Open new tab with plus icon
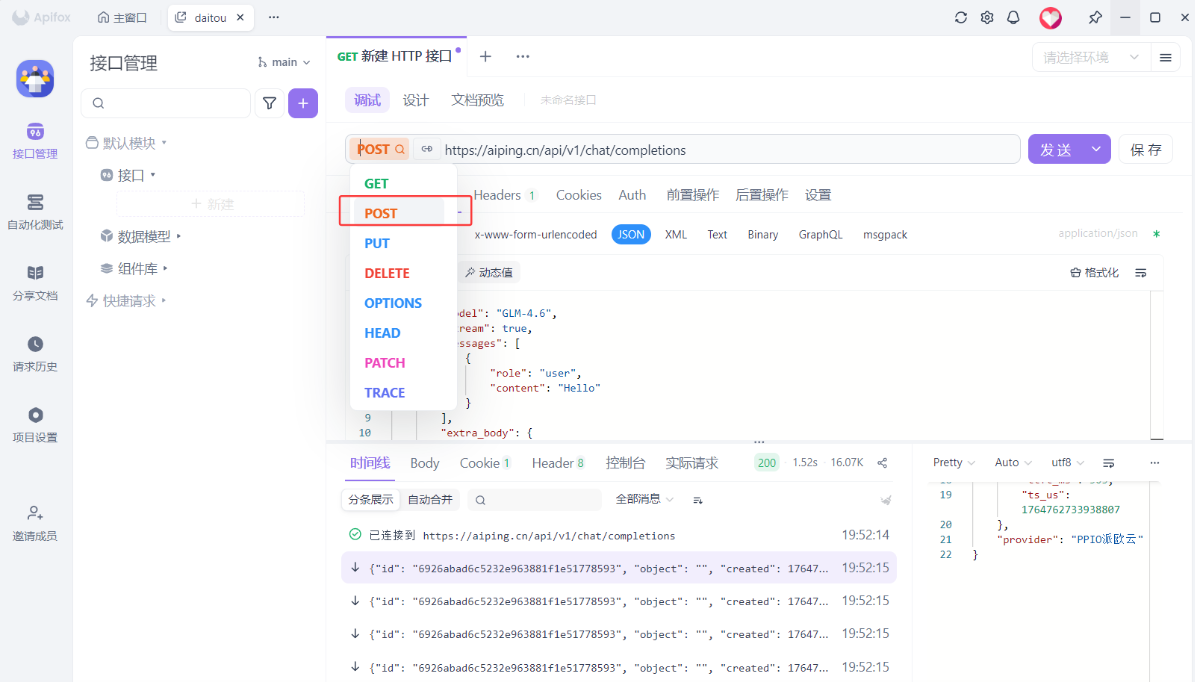Viewport: 1195px width, 682px height. point(485,56)
